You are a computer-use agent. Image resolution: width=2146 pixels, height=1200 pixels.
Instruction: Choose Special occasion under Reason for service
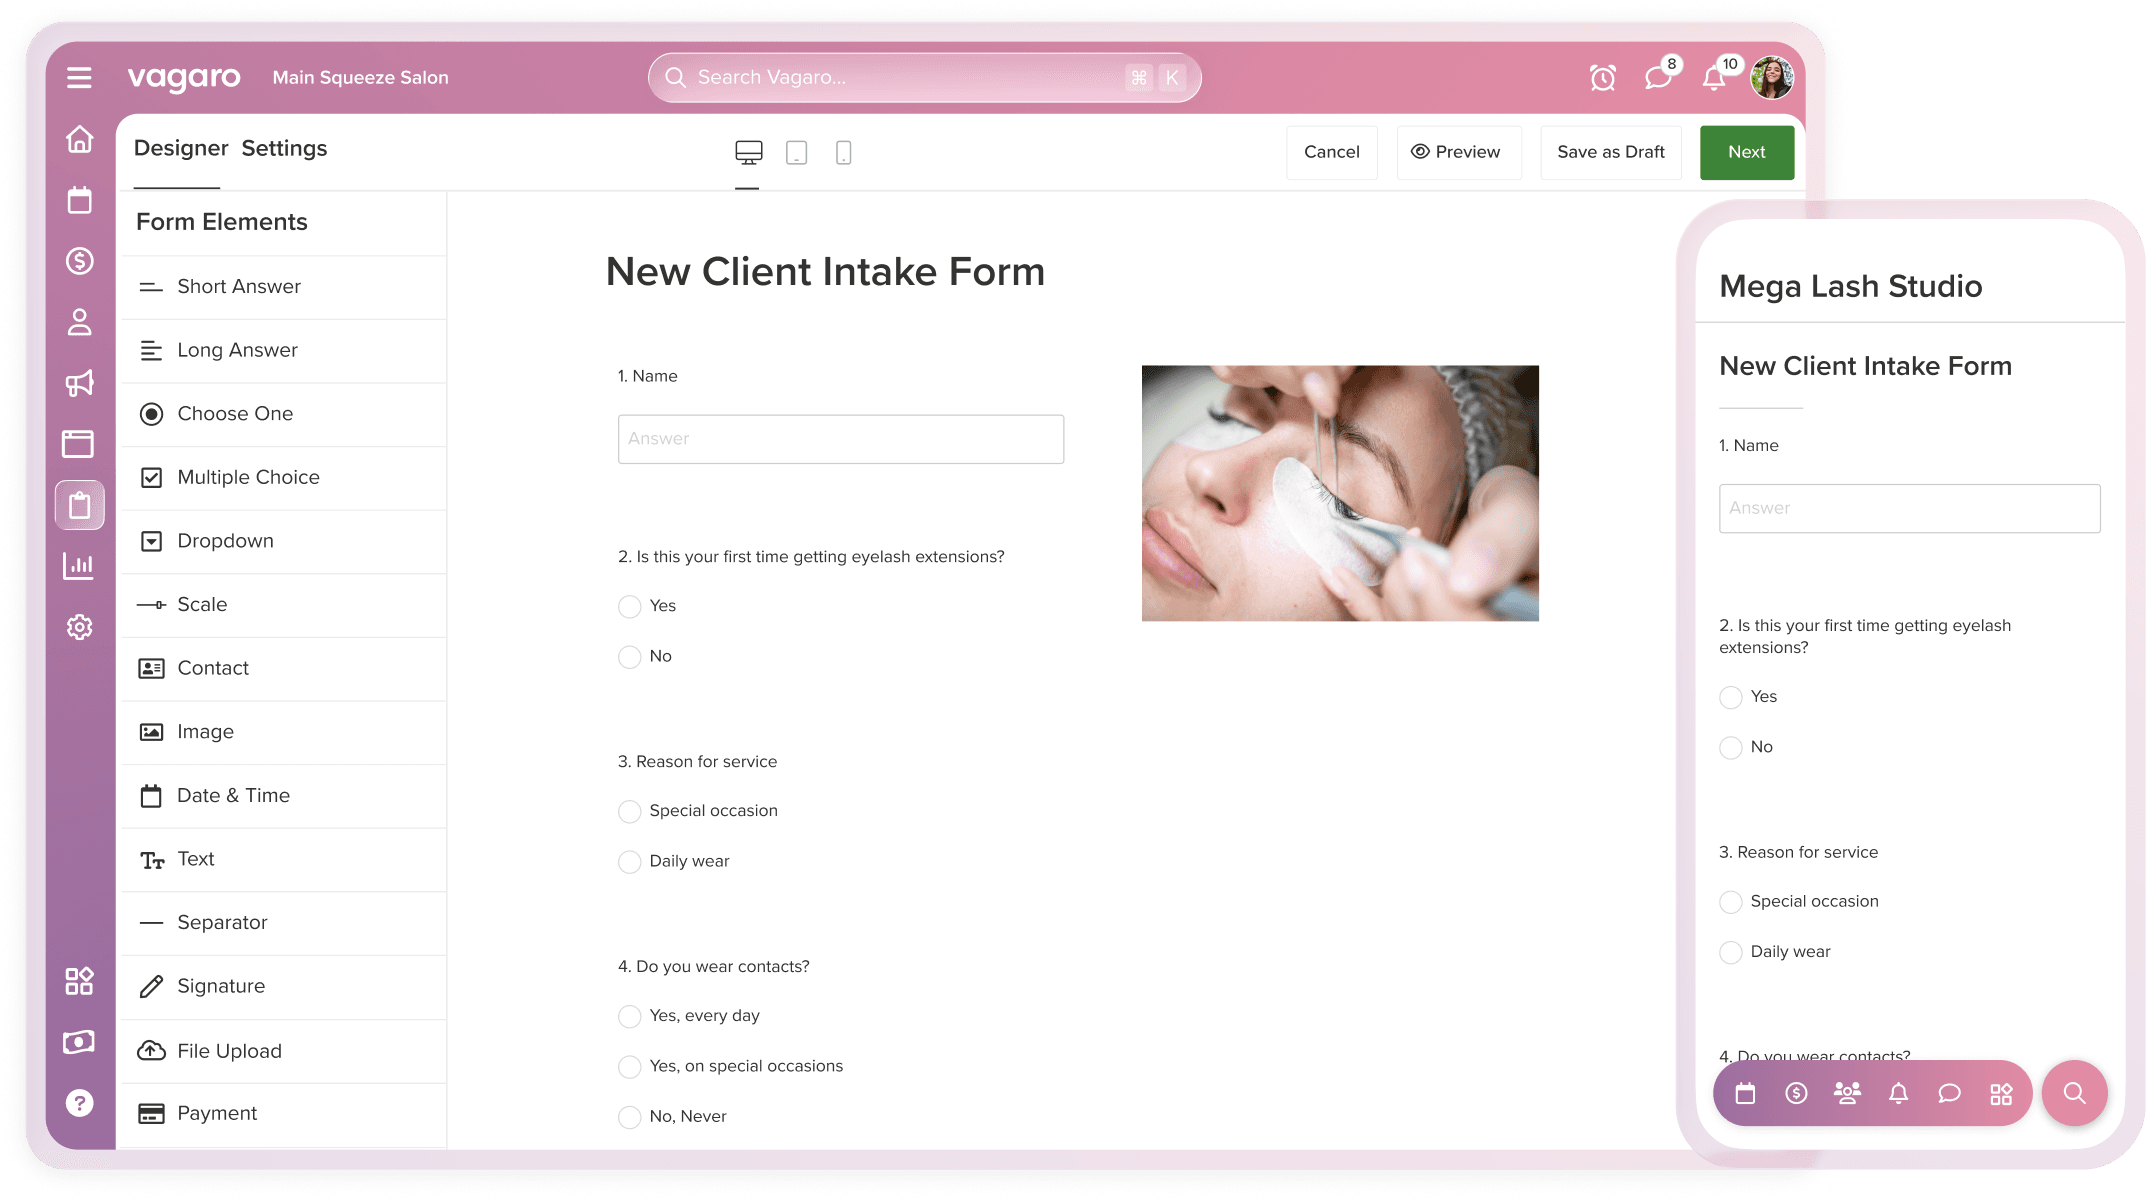(x=629, y=811)
